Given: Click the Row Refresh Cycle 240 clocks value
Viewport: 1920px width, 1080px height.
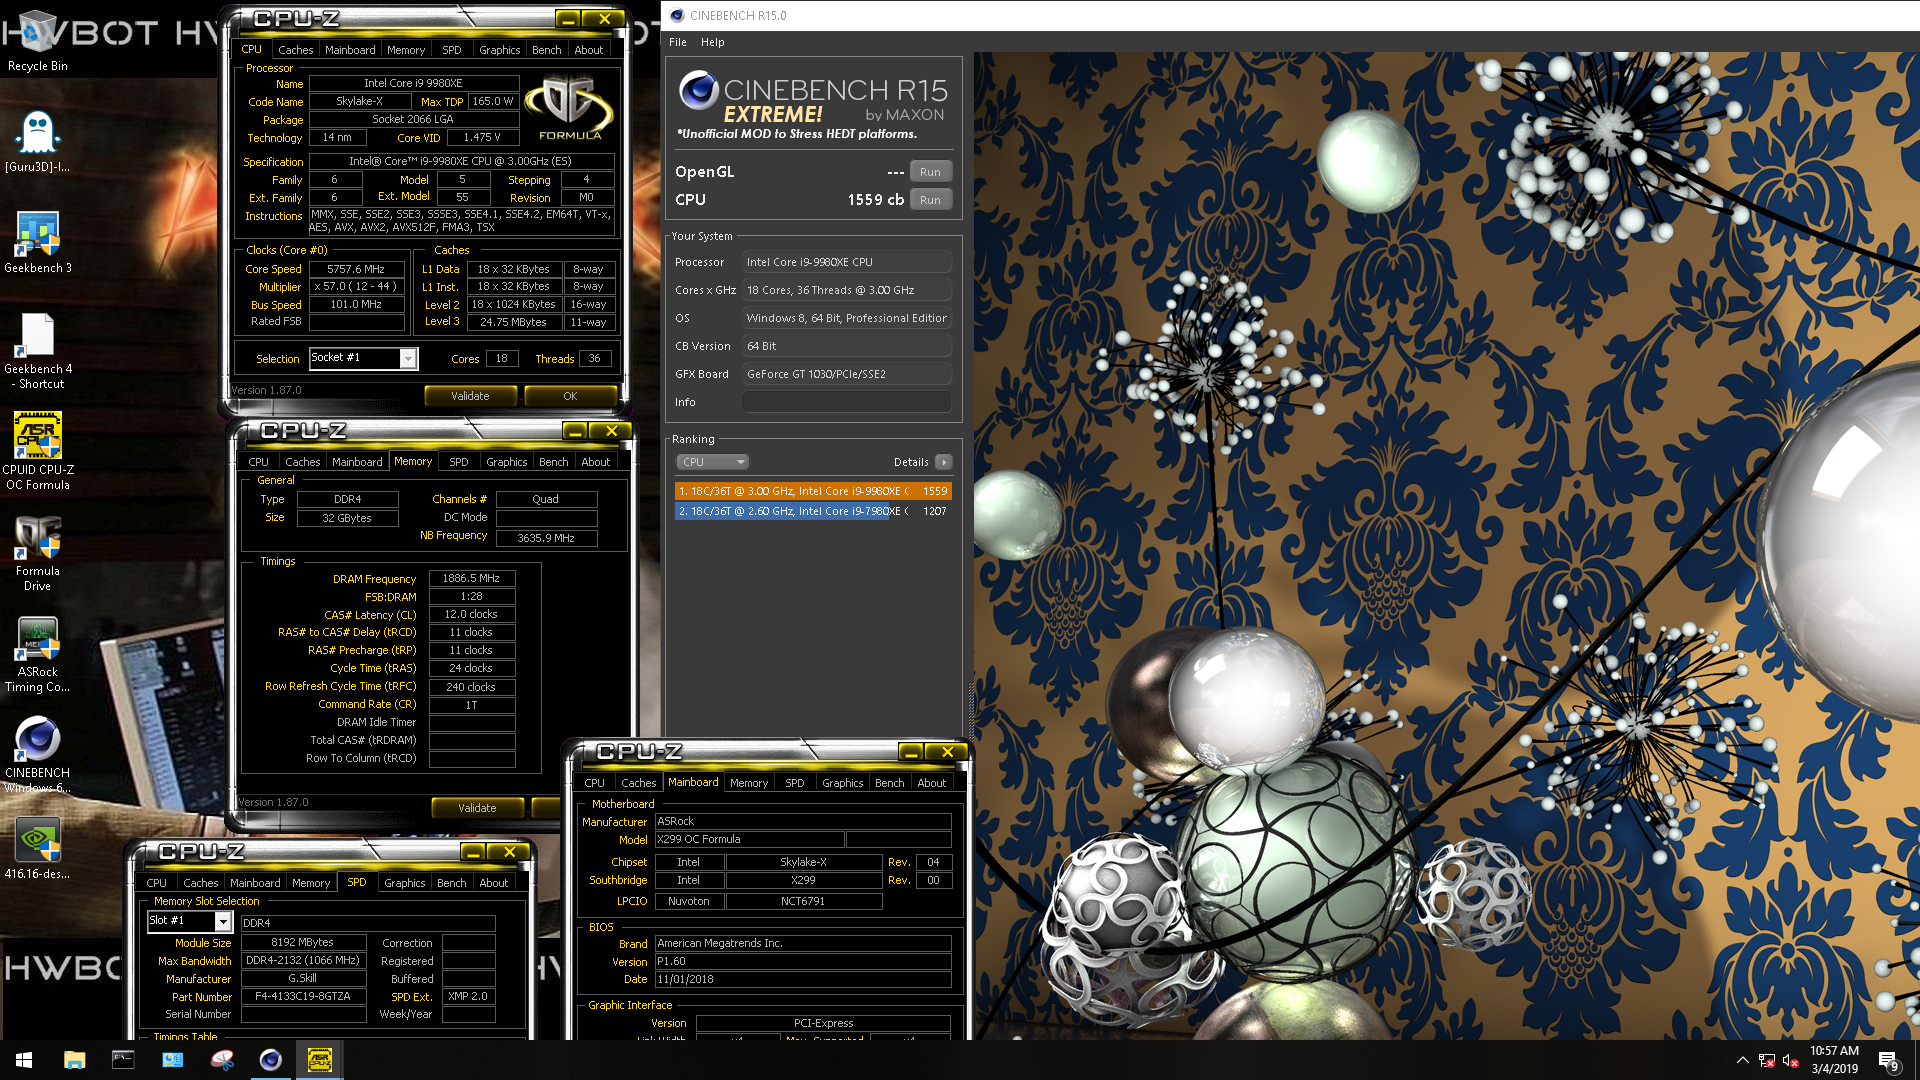Looking at the screenshot, I should point(471,687).
